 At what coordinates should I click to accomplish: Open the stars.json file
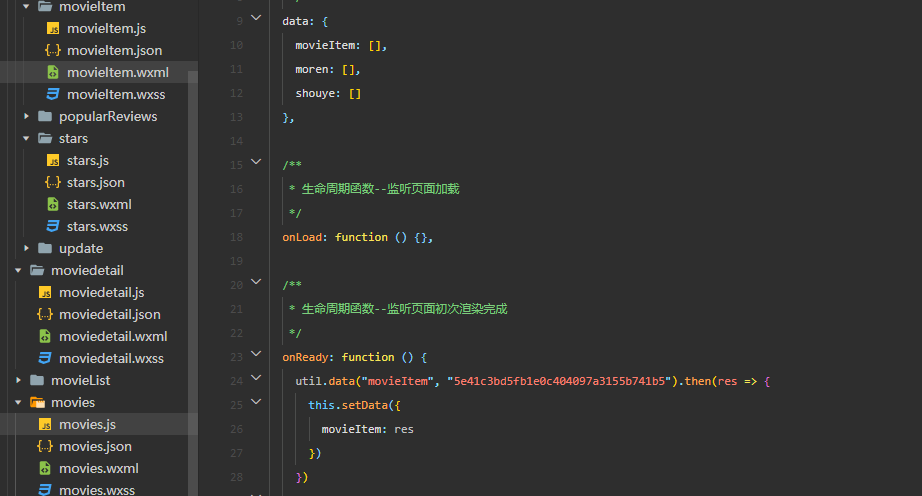pyautogui.click(x=96, y=182)
